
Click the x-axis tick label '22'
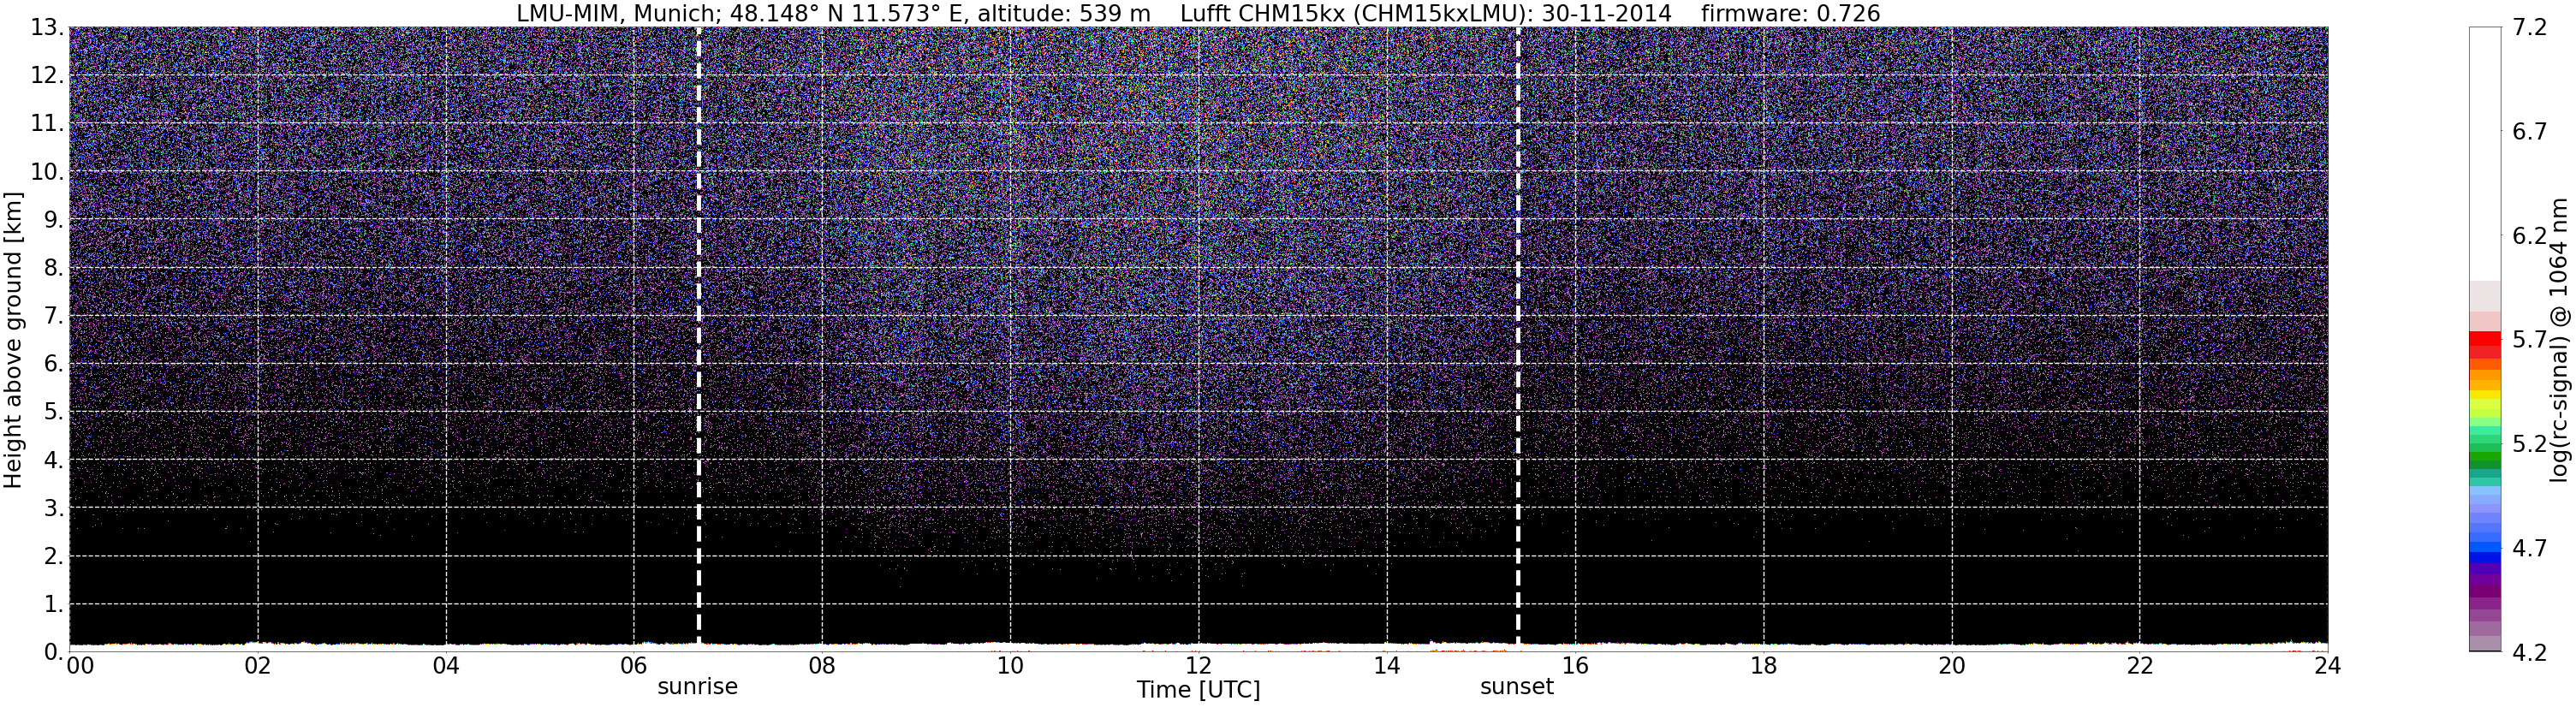[2139, 666]
